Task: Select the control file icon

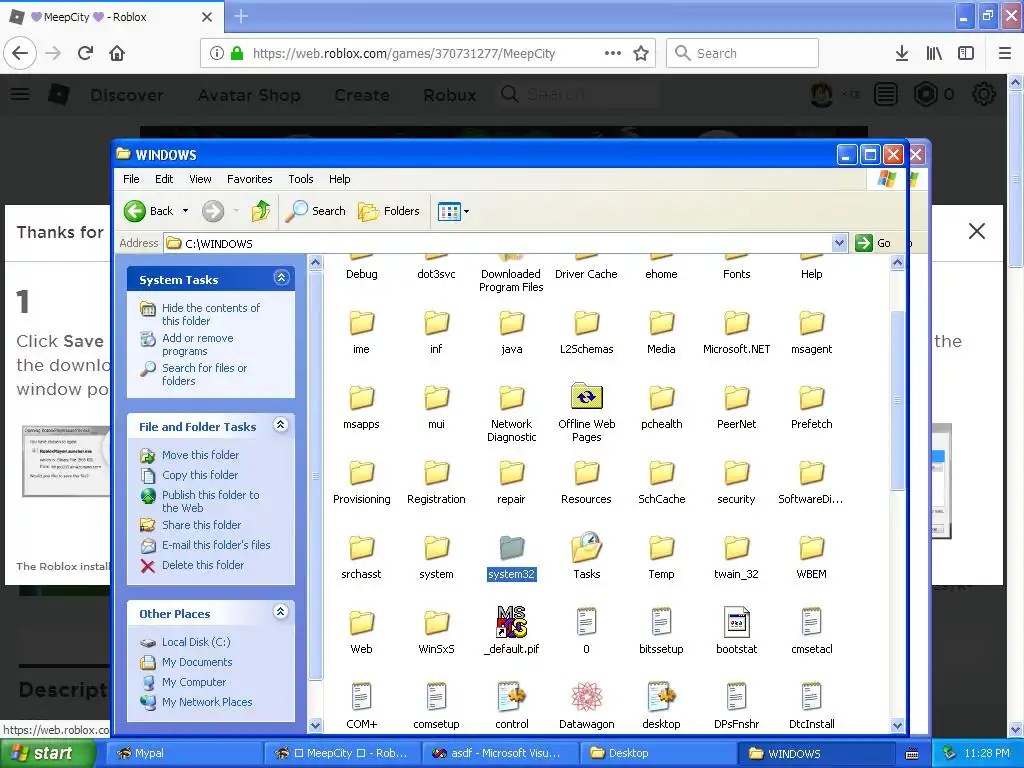Action: point(511,697)
